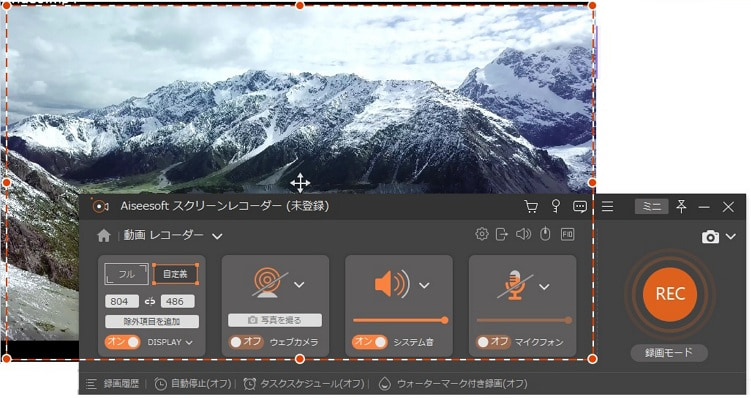This screenshot has width=751, height=398.
Task: Click the microphone volume slider
Action: 523,320
